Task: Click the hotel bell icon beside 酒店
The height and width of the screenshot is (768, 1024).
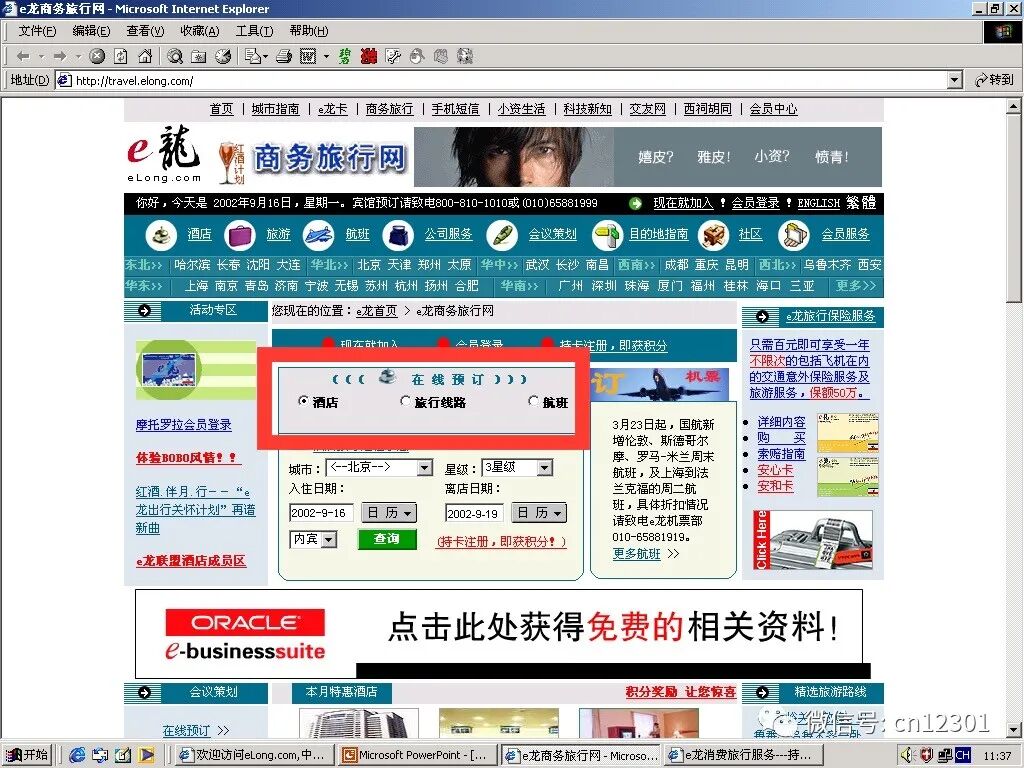Action: point(161,235)
